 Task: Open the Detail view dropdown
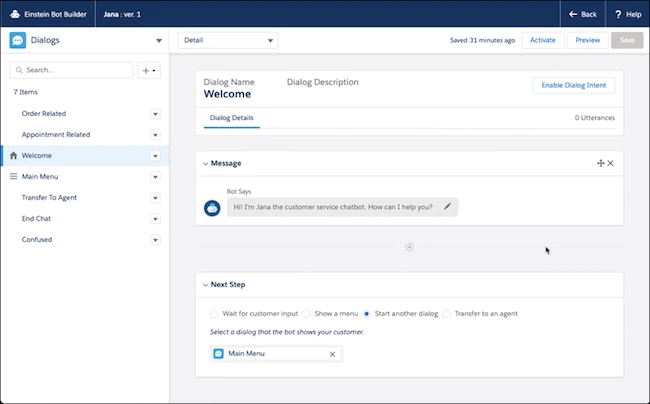point(228,40)
